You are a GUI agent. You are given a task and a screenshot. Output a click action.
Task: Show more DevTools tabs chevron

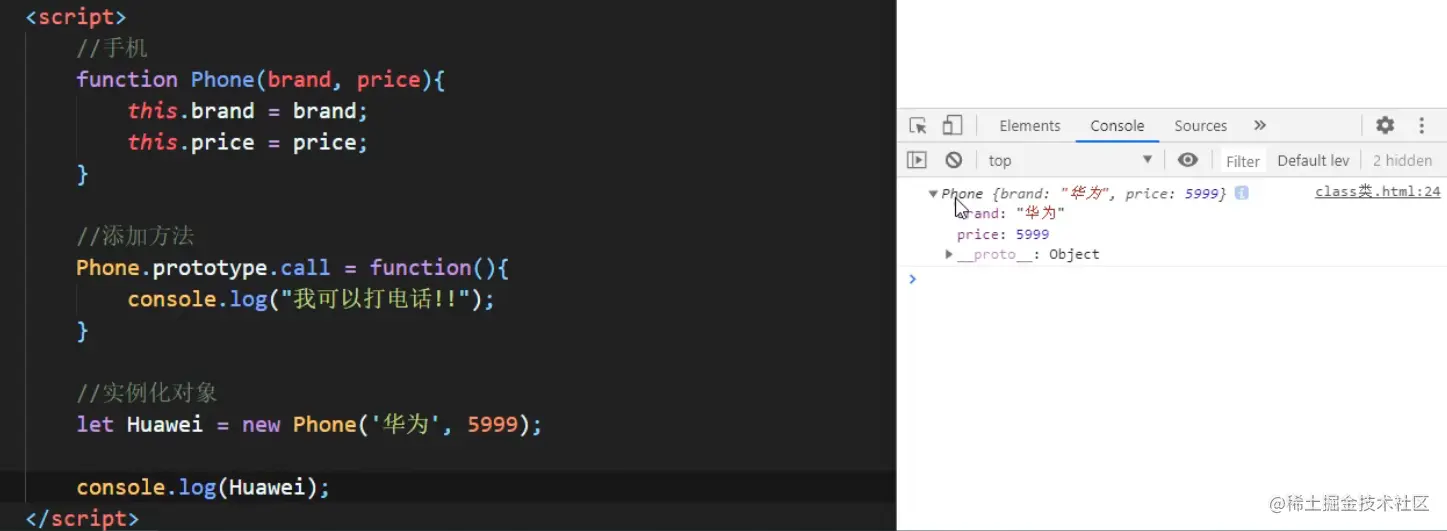[1260, 125]
